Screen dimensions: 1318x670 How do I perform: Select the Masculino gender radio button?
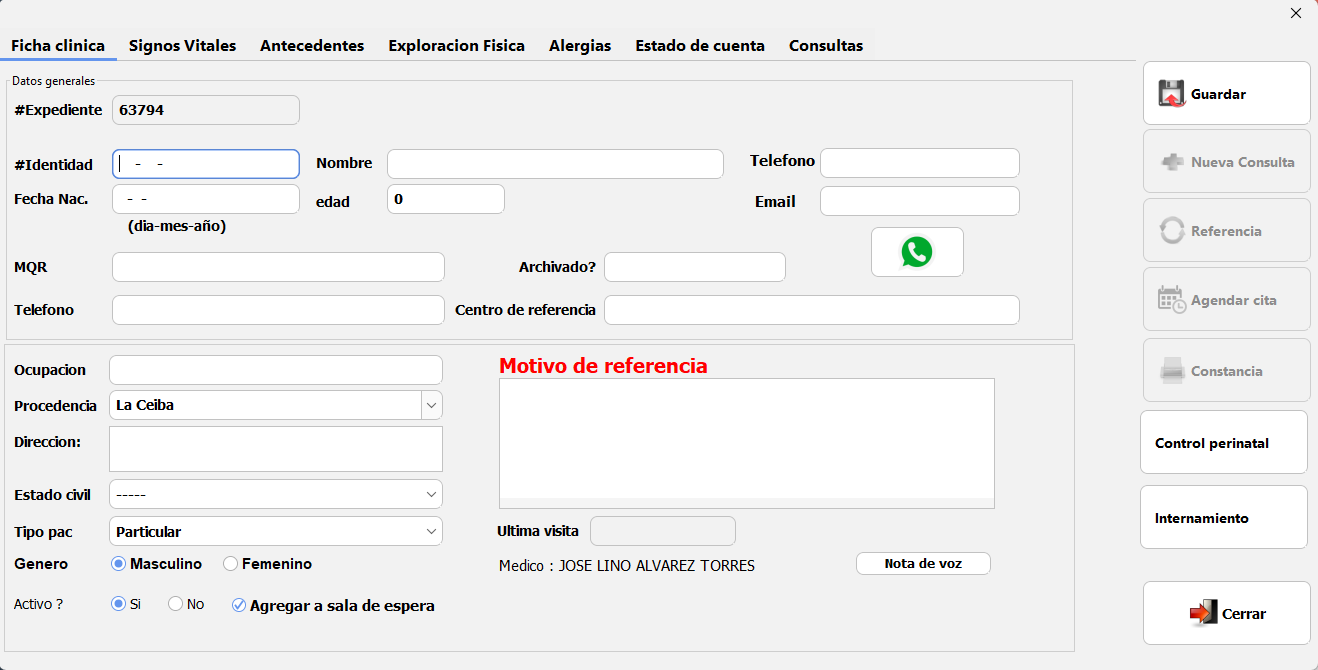coord(119,564)
